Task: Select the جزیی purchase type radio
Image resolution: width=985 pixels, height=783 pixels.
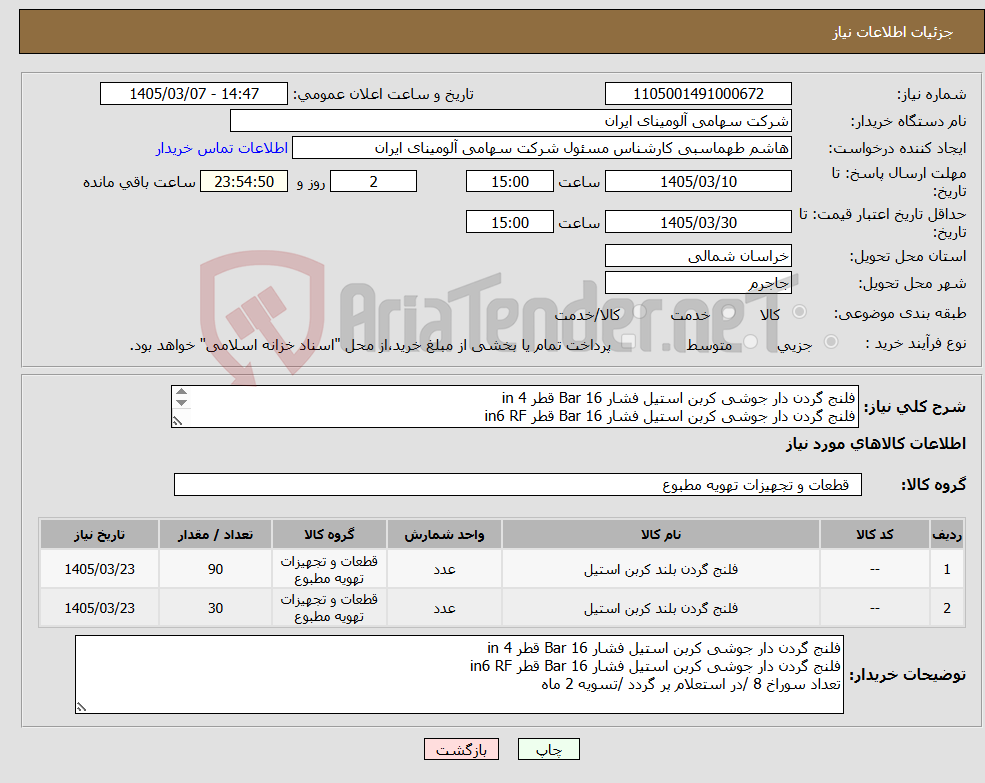Action: pyautogui.click(x=830, y=341)
